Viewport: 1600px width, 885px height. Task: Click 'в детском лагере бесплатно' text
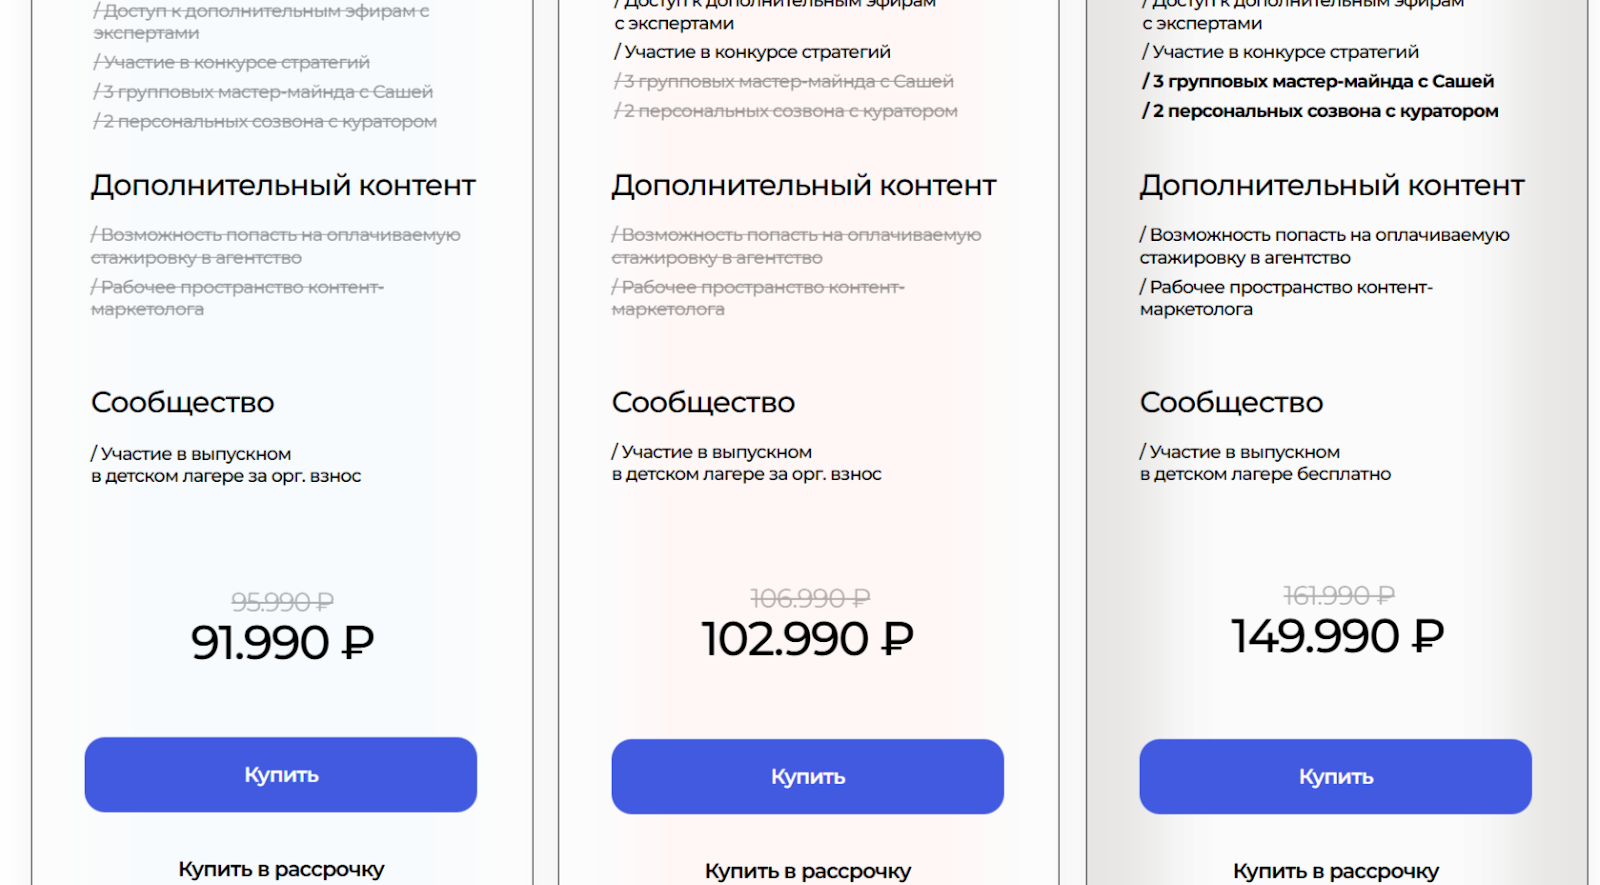tap(1265, 474)
